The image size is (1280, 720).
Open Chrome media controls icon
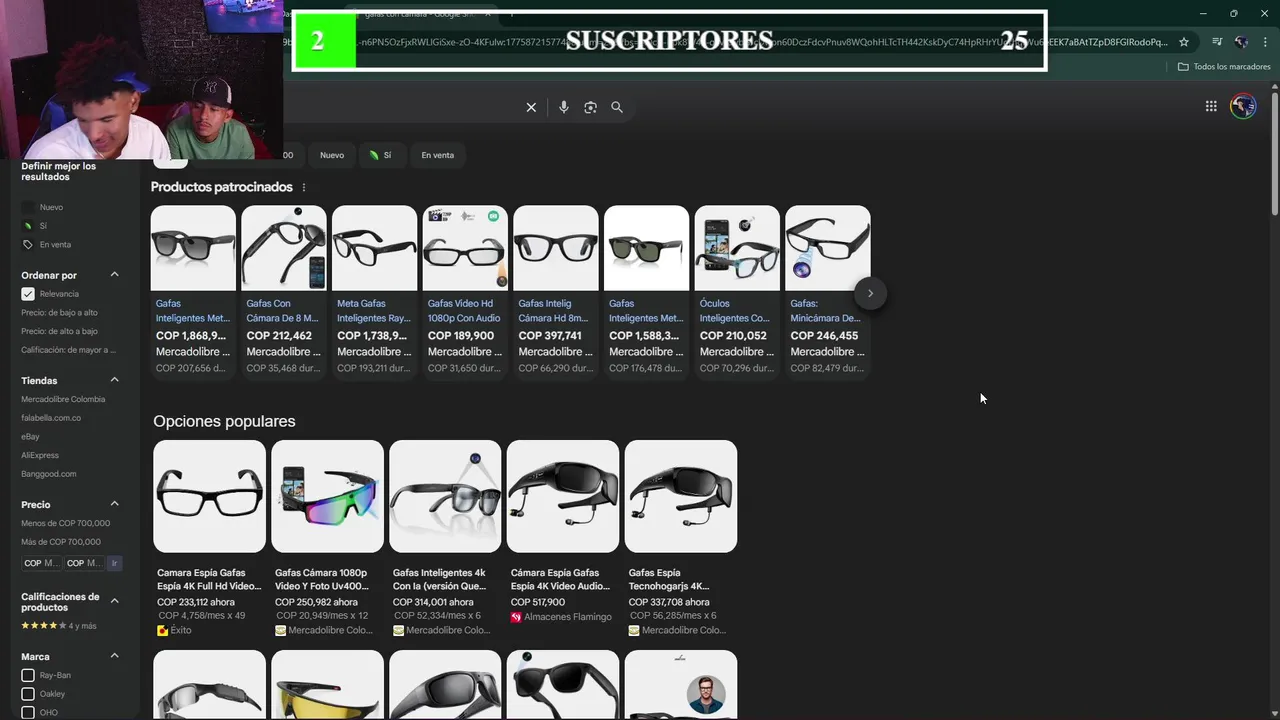(1217, 42)
